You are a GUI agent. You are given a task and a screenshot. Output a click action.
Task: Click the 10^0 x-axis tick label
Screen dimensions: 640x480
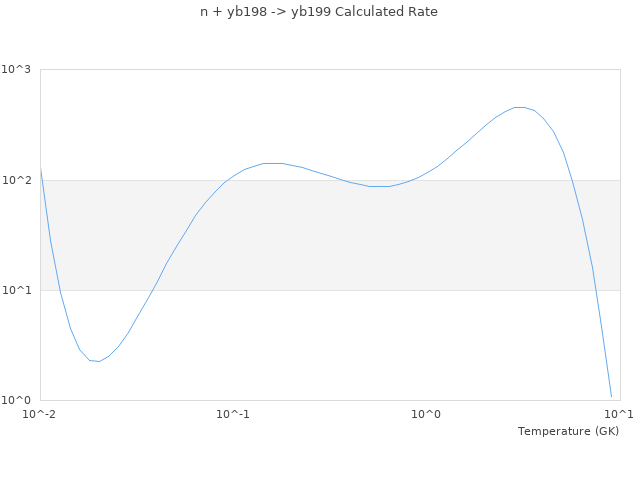426,414
